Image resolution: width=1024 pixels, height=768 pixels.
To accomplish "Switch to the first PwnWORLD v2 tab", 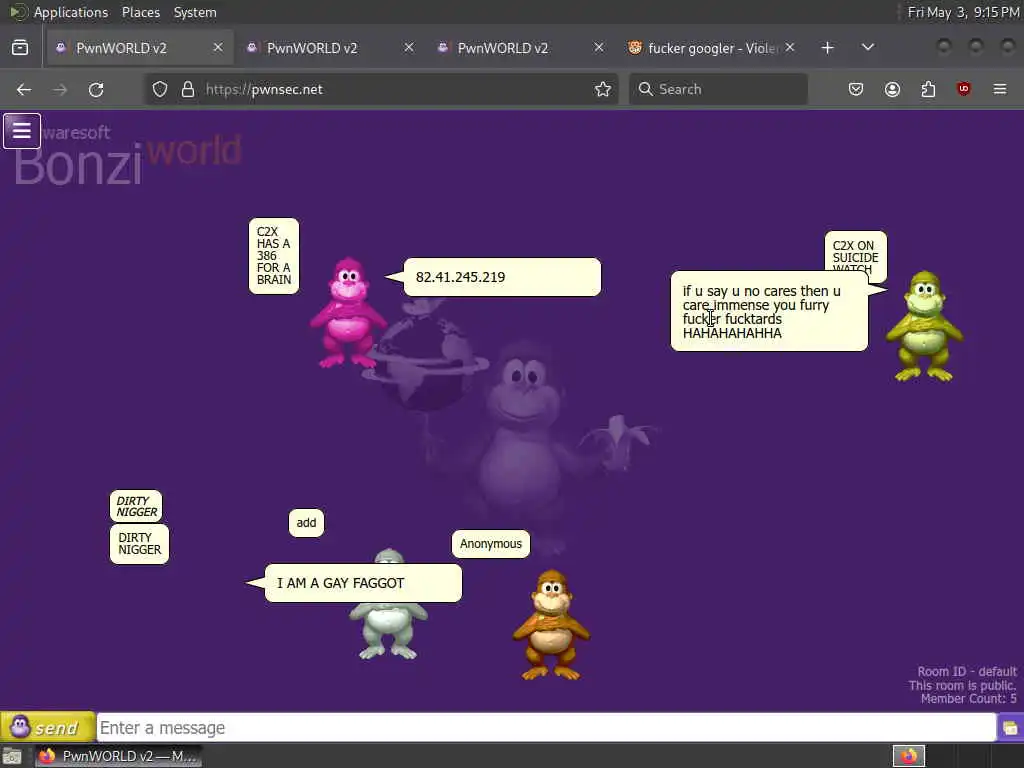I will [x=140, y=48].
